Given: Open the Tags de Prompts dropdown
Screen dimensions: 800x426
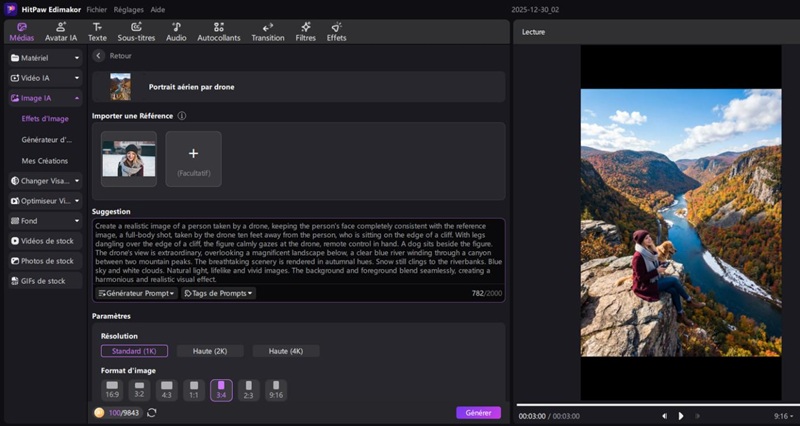Looking at the screenshot, I should (x=218, y=293).
